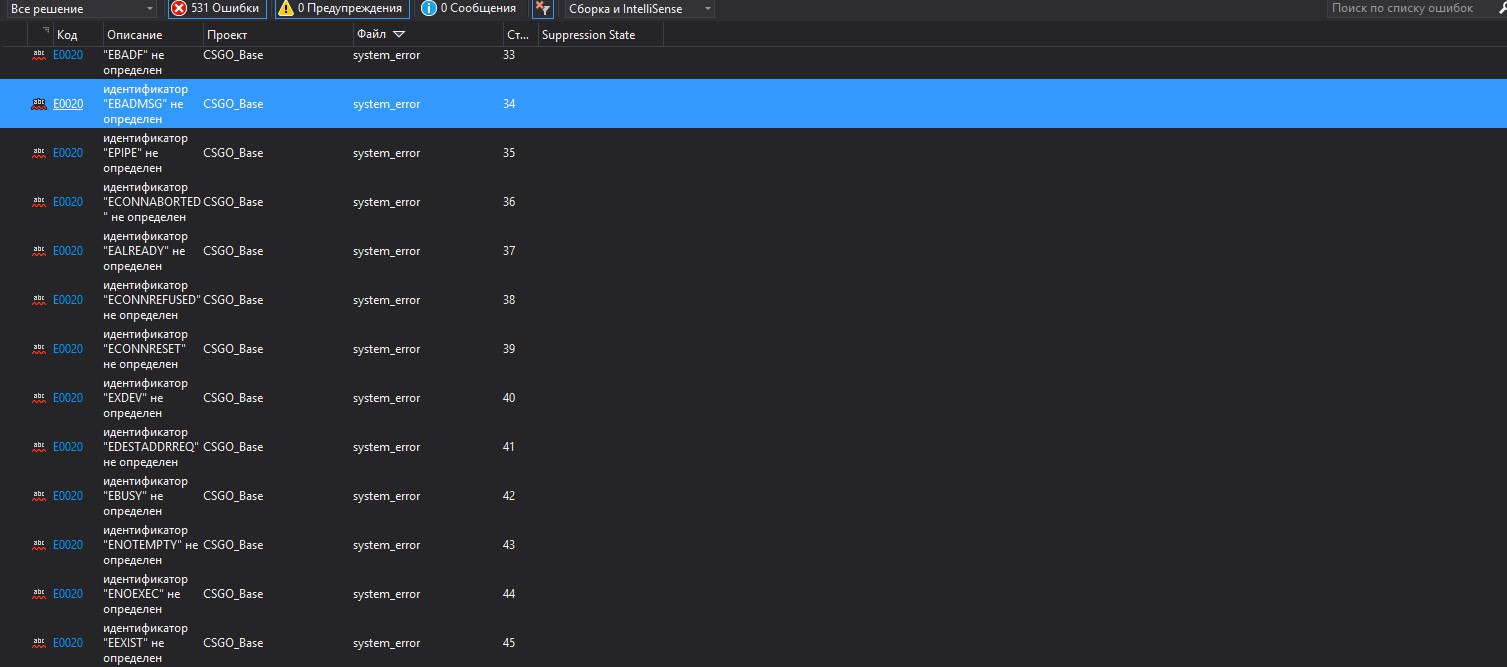Click the error icon in the ENOTEMPTY row

pos(40,545)
